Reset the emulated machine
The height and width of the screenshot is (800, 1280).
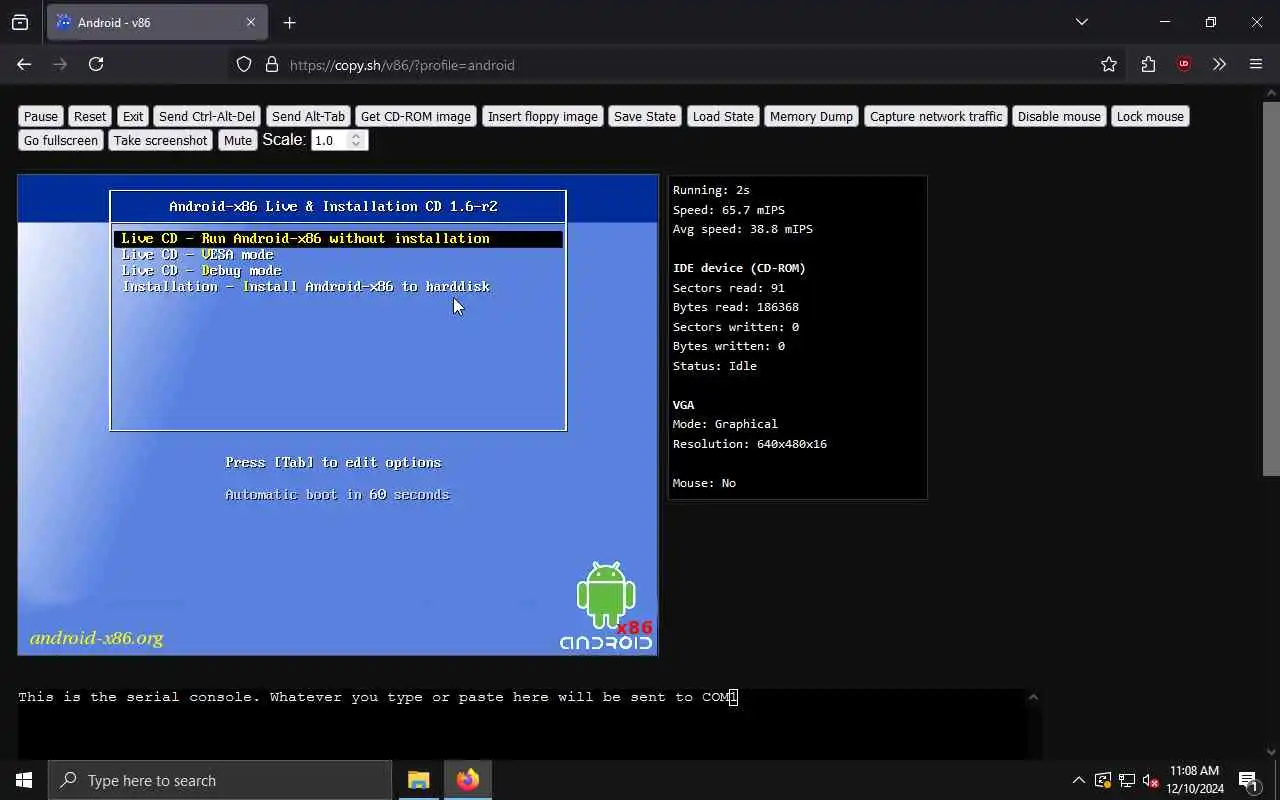pos(89,116)
